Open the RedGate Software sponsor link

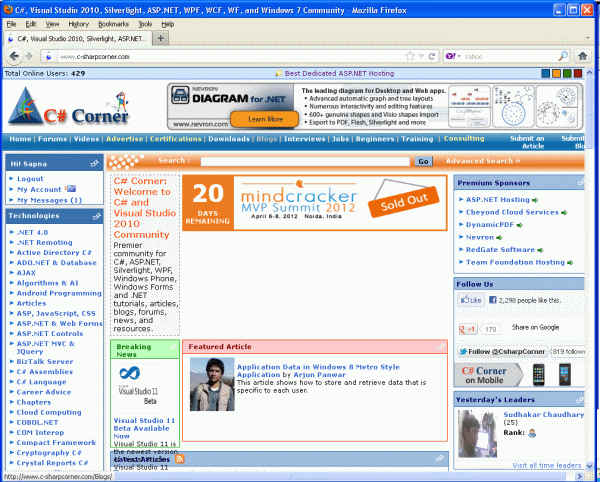coord(500,250)
